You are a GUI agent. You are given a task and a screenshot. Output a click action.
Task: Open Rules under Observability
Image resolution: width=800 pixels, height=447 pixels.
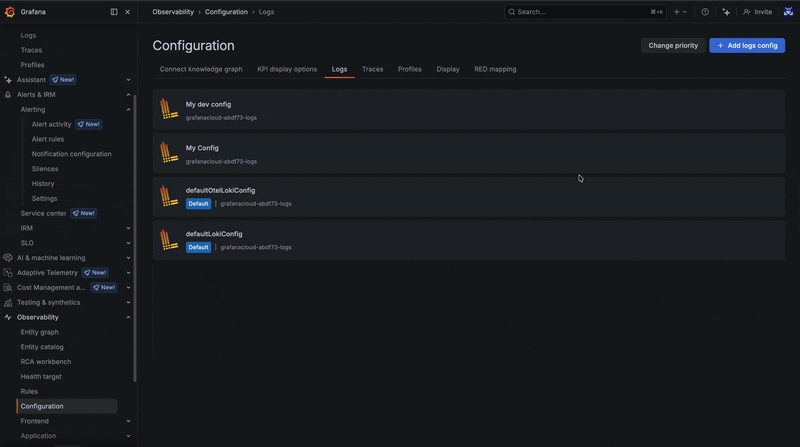(29, 391)
